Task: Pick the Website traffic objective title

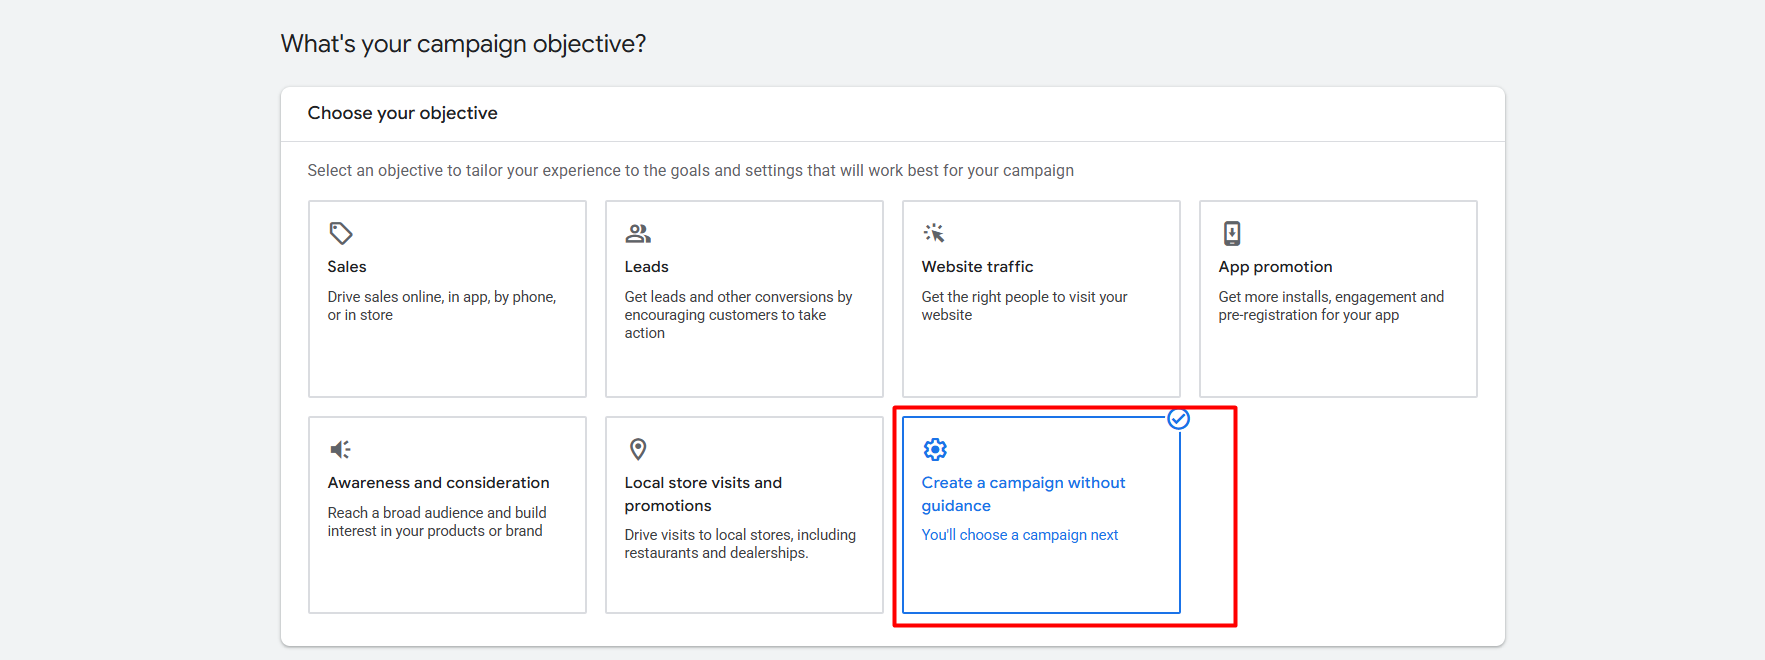Action: (x=977, y=267)
